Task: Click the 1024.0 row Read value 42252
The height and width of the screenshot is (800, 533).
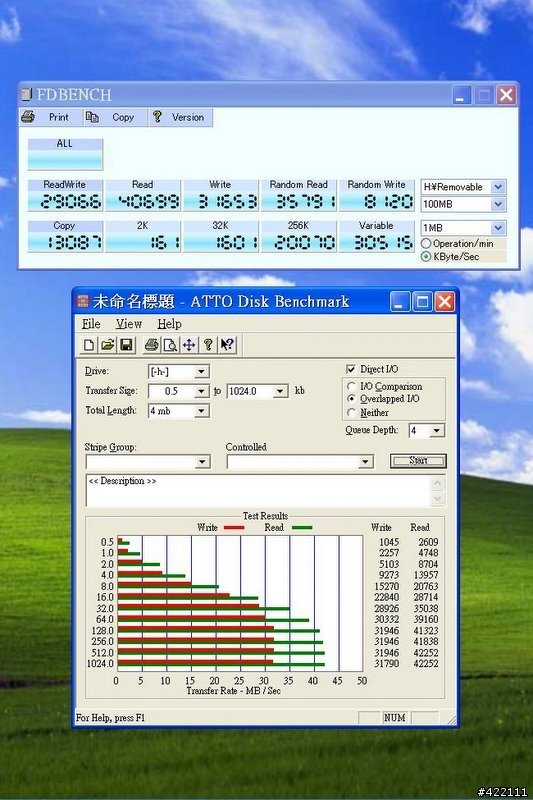Action: [426, 663]
